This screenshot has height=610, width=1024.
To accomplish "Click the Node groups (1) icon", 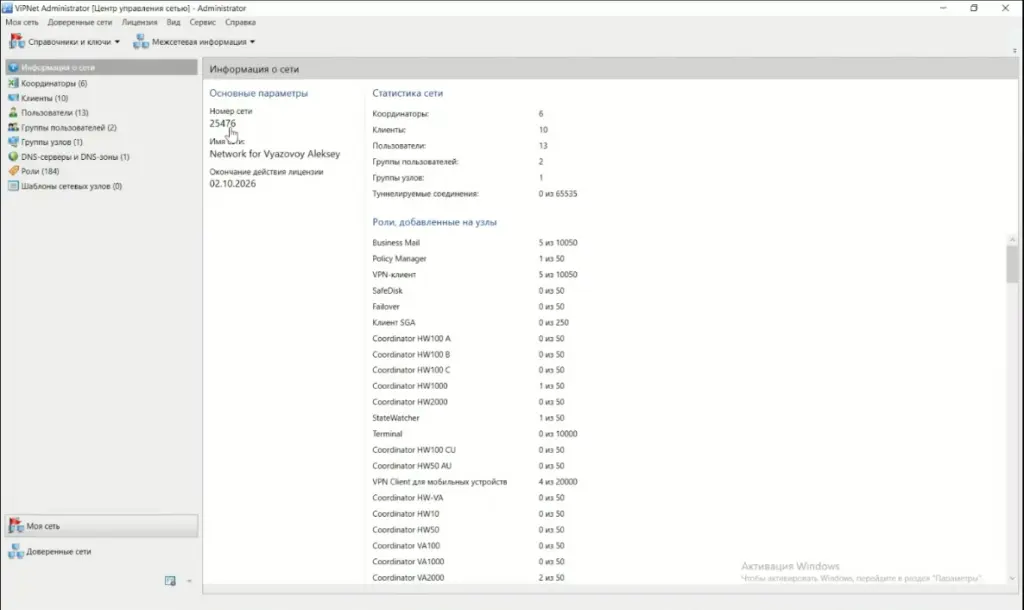I will click(13, 142).
